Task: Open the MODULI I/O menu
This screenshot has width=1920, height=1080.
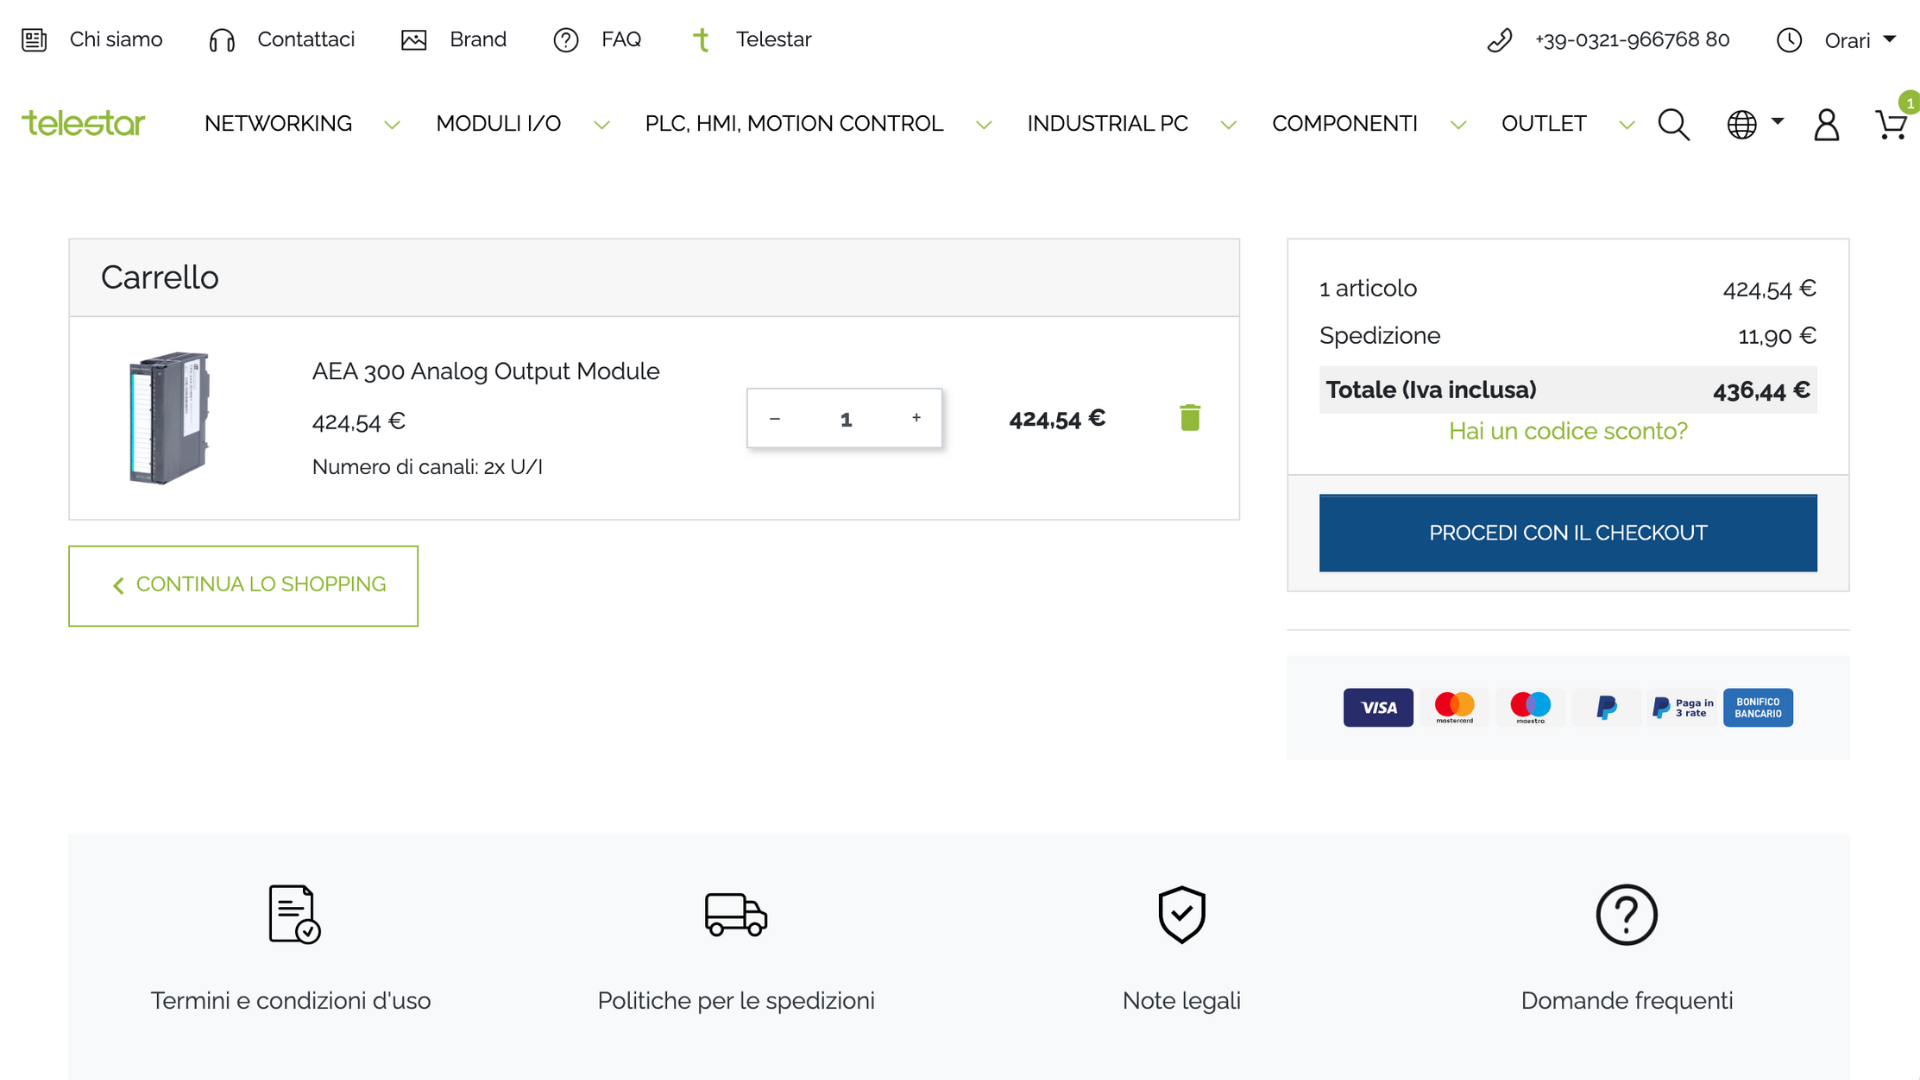Action: point(498,124)
